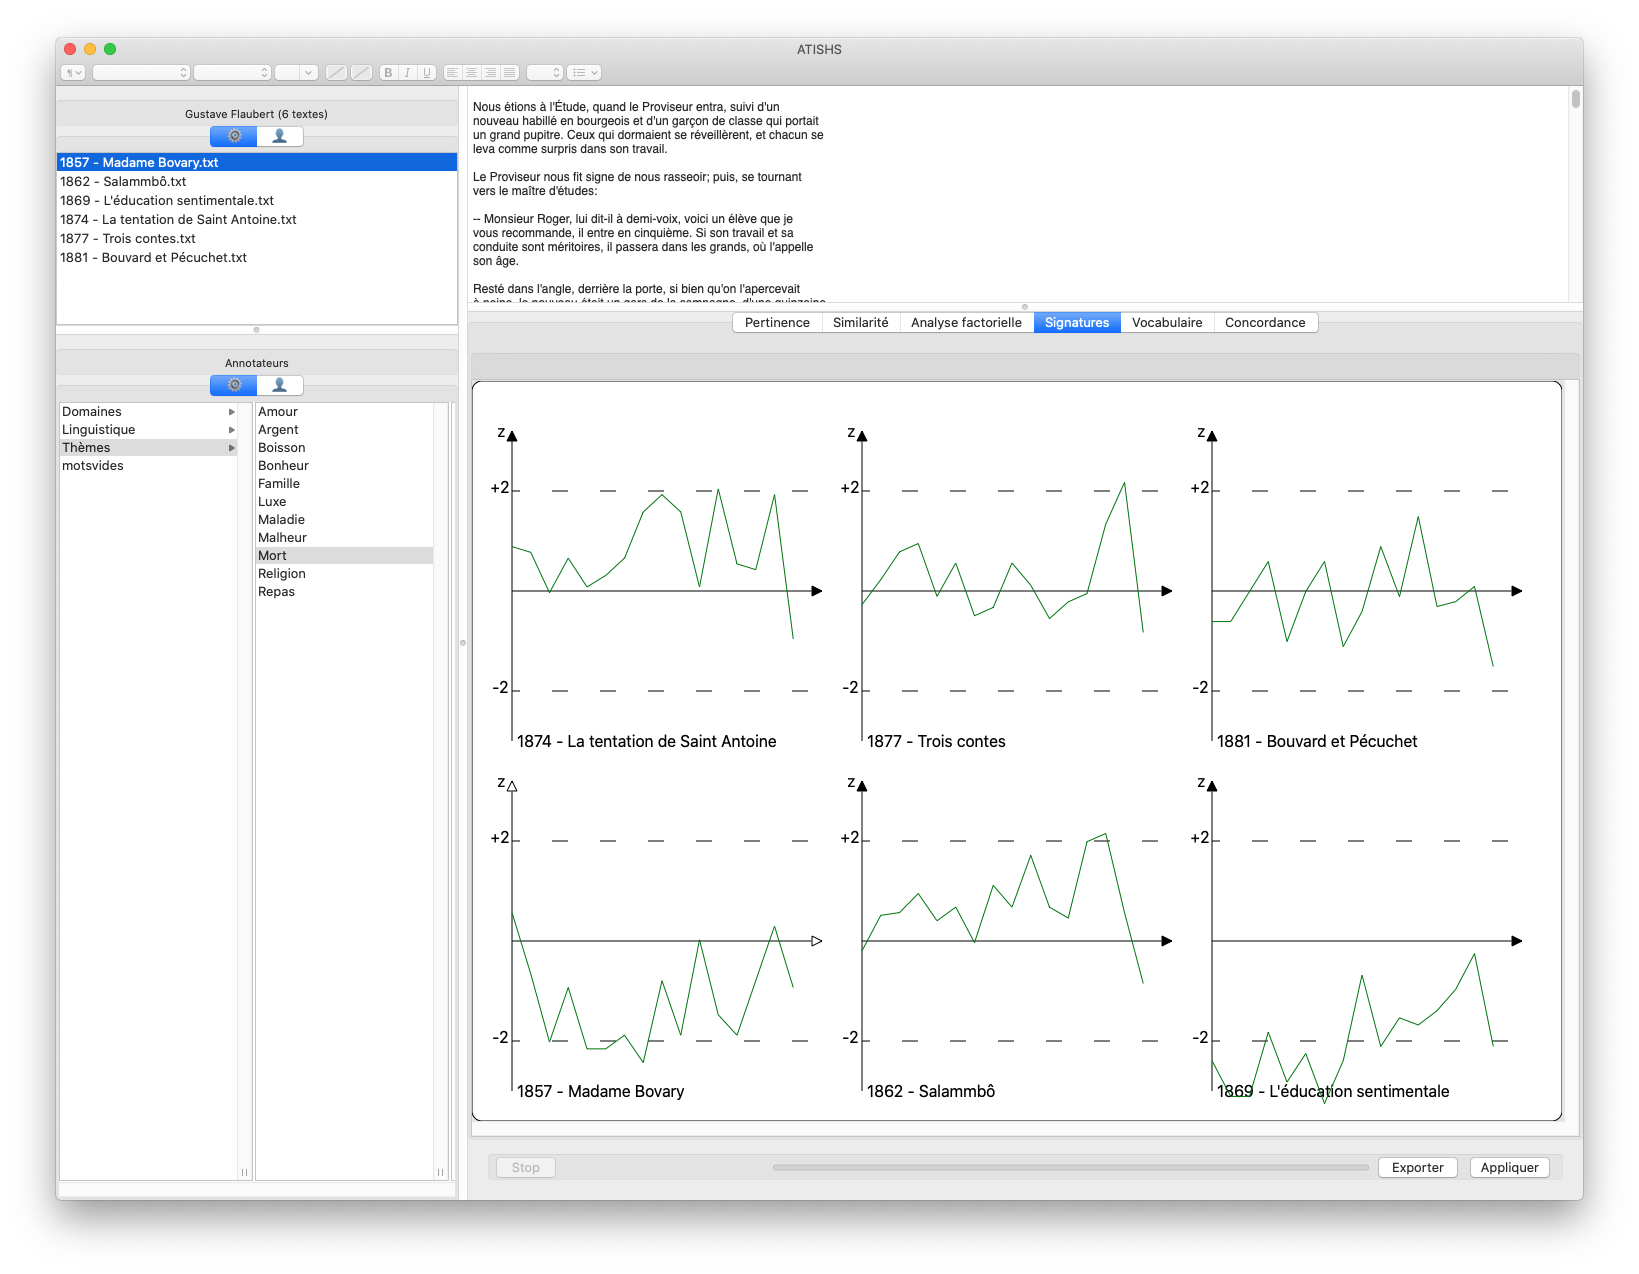Switch to the Vocabulaire tab
Viewport: 1639px width, 1274px height.
(1167, 323)
